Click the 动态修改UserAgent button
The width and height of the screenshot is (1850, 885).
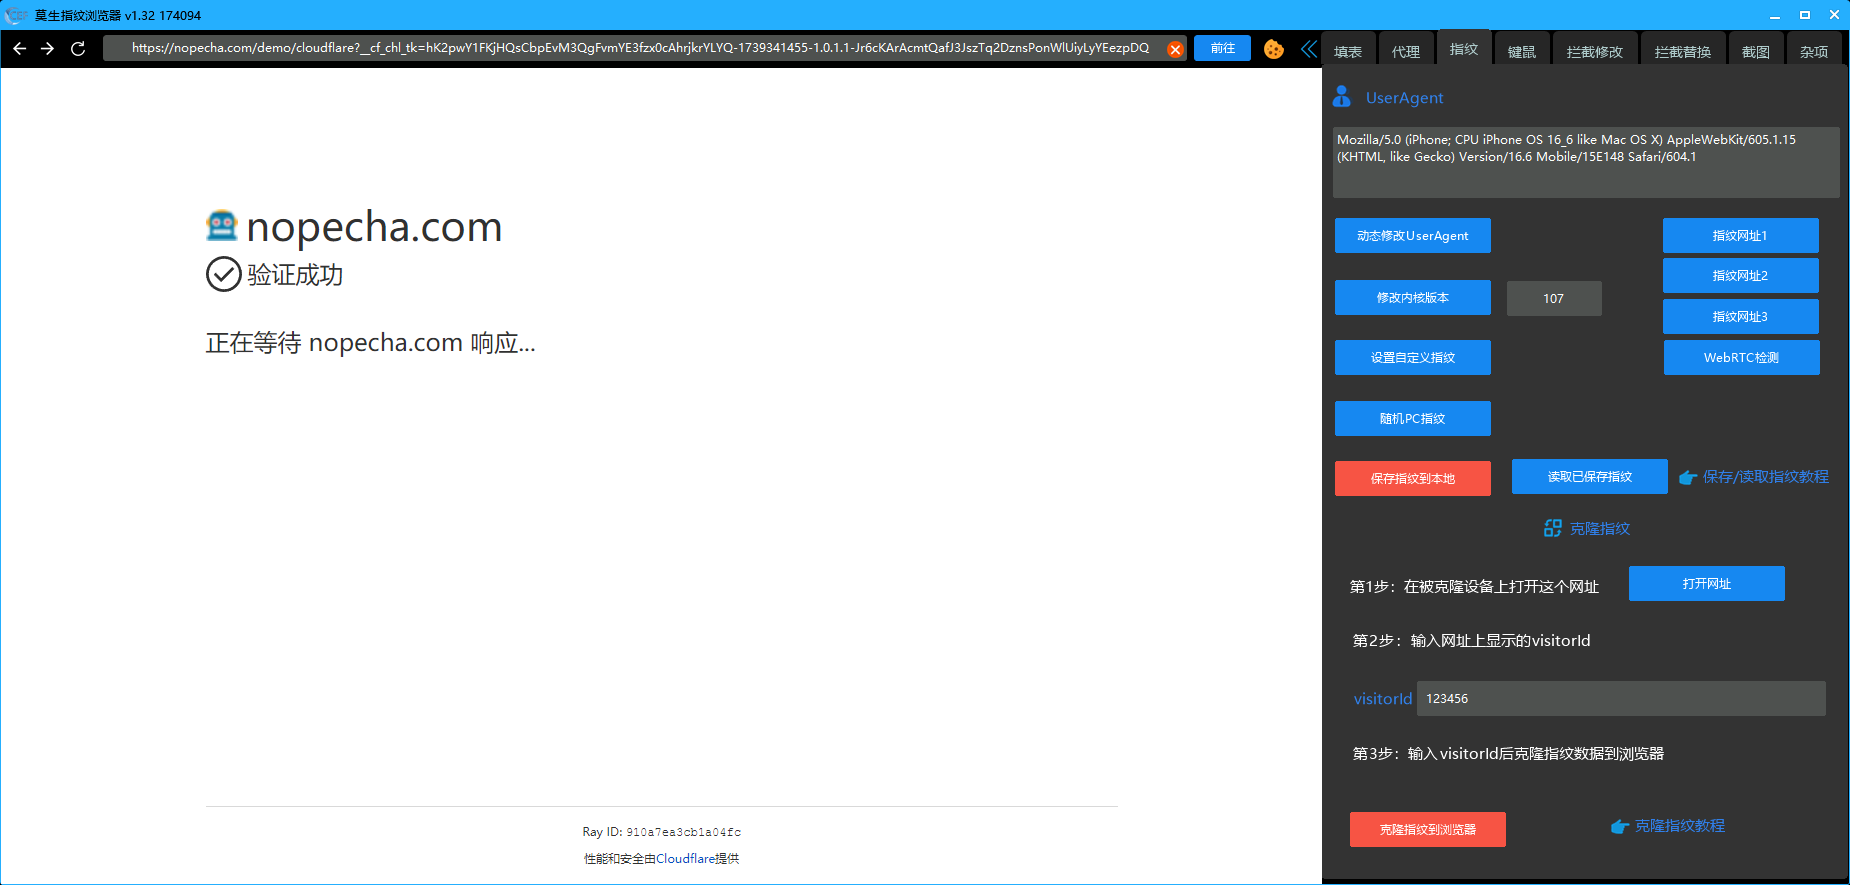point(1412,236)
